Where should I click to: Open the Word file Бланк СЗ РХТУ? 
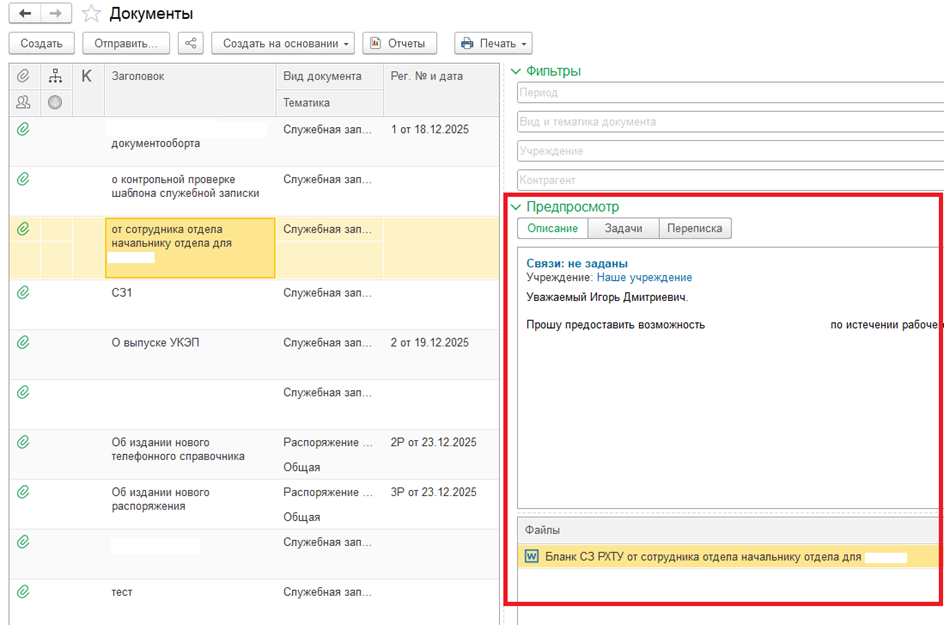[530, 557]
